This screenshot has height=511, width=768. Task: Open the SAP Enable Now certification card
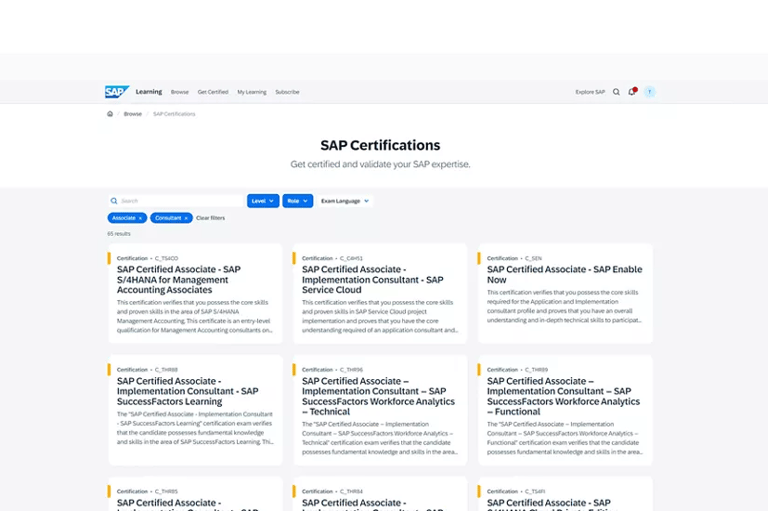[x=565, y=293]
